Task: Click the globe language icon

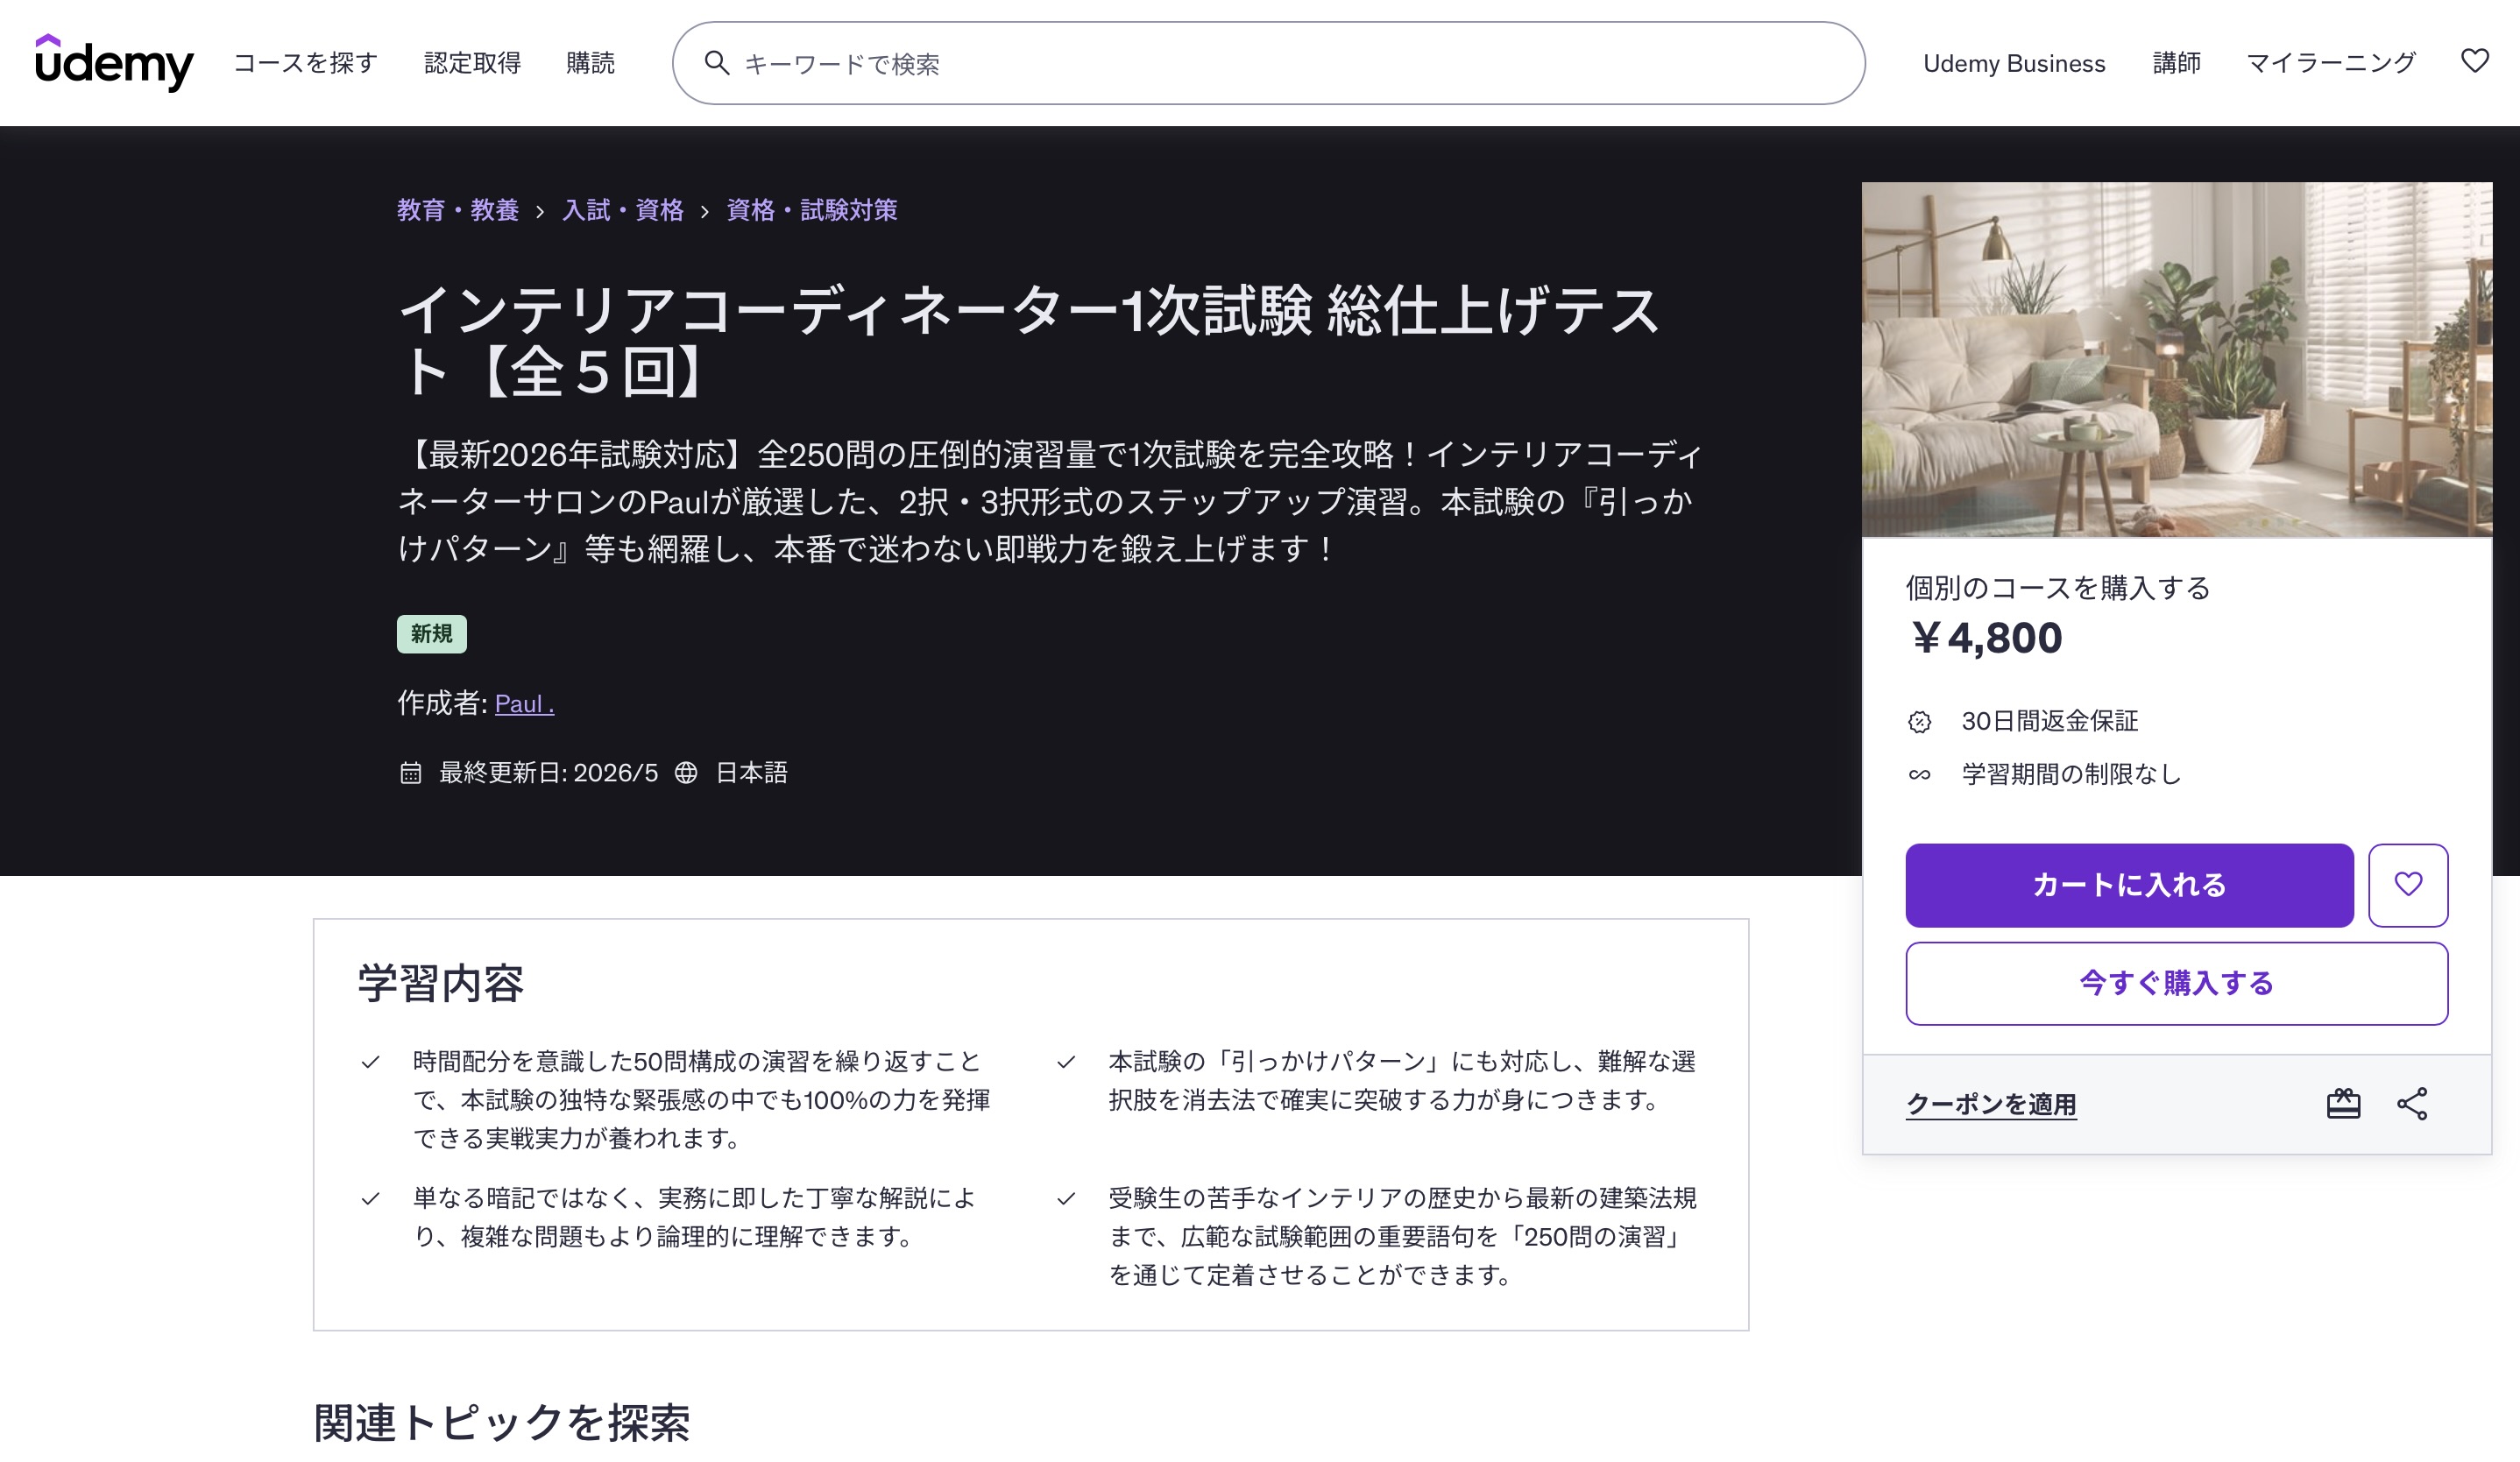Action: tap(685, 772)
